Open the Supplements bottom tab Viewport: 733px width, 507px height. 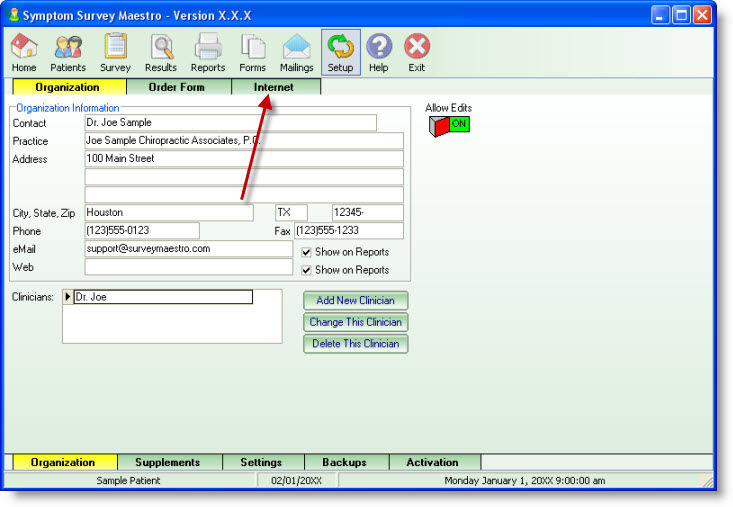[x=167, y=463]
